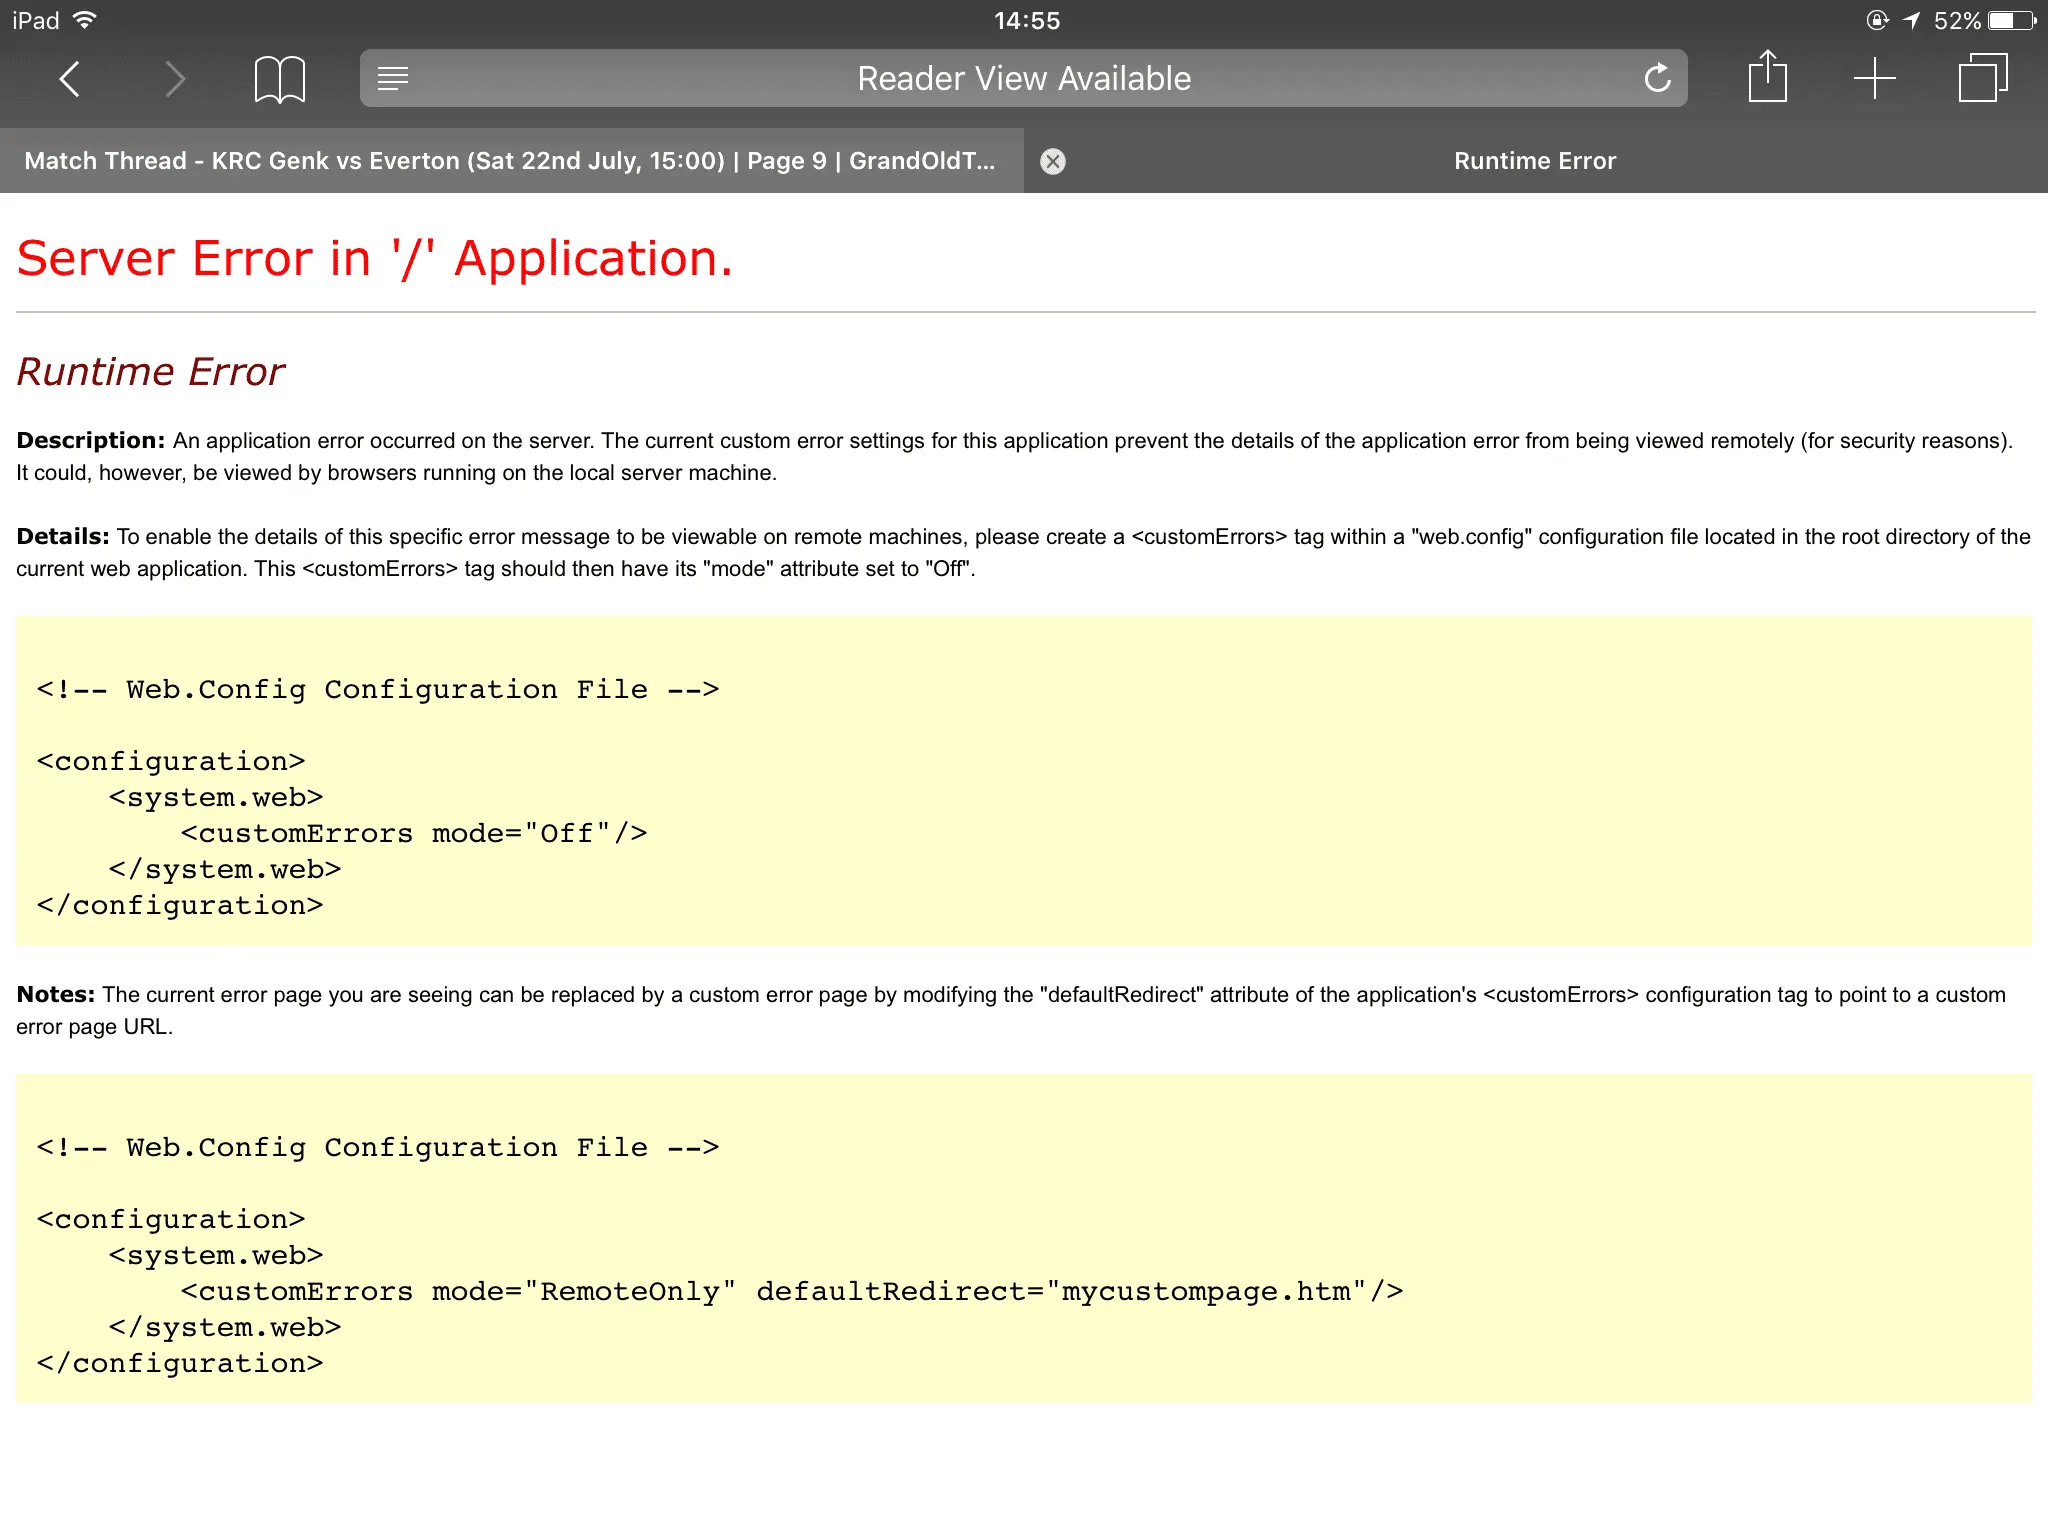2048x1536 pixels.
Task: Tap the 52% battery percentage text
Action: click(x=1957, y=20)
